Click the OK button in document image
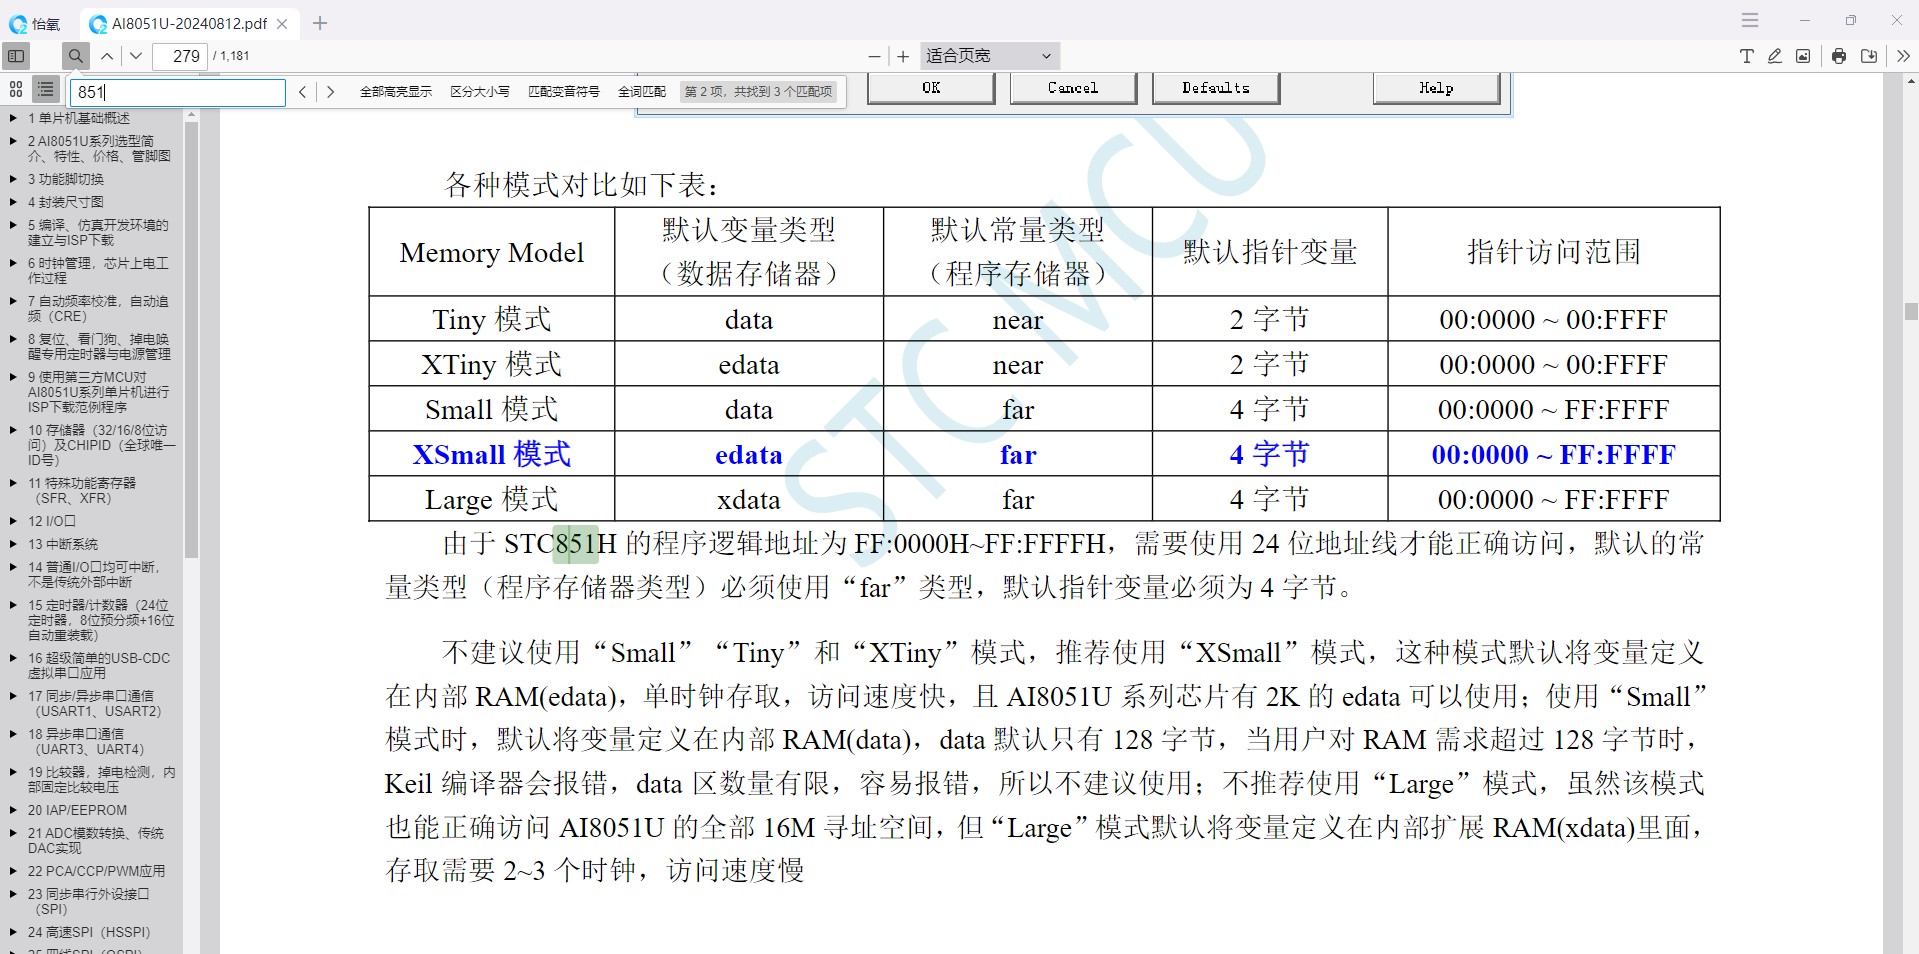Screen dimensions: 1919x954 pos(931,88)
